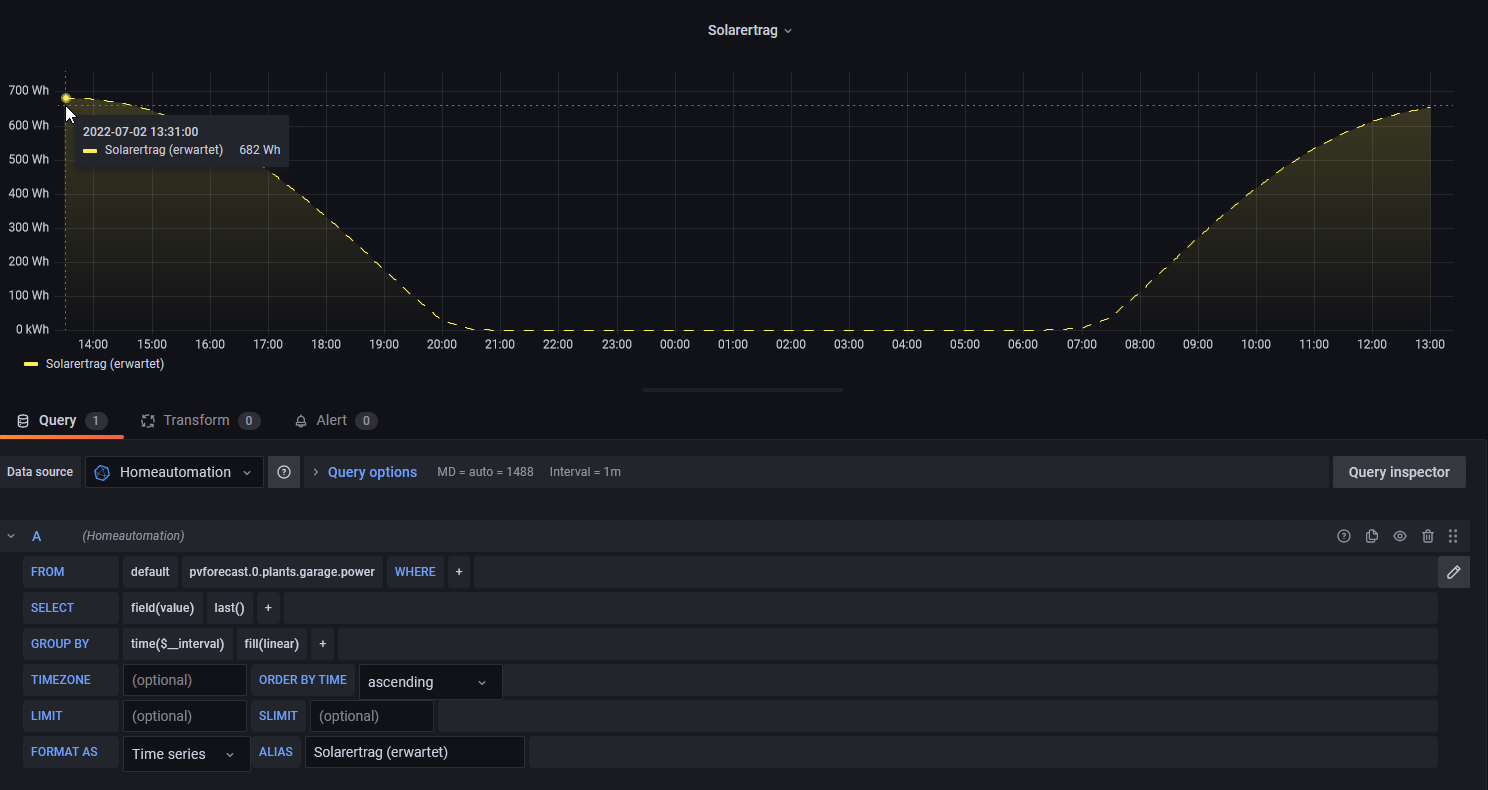Click last() aggregation segment
Image resolution: width=1488 pixels, height=790 pixels.
(x=229, y=608)
